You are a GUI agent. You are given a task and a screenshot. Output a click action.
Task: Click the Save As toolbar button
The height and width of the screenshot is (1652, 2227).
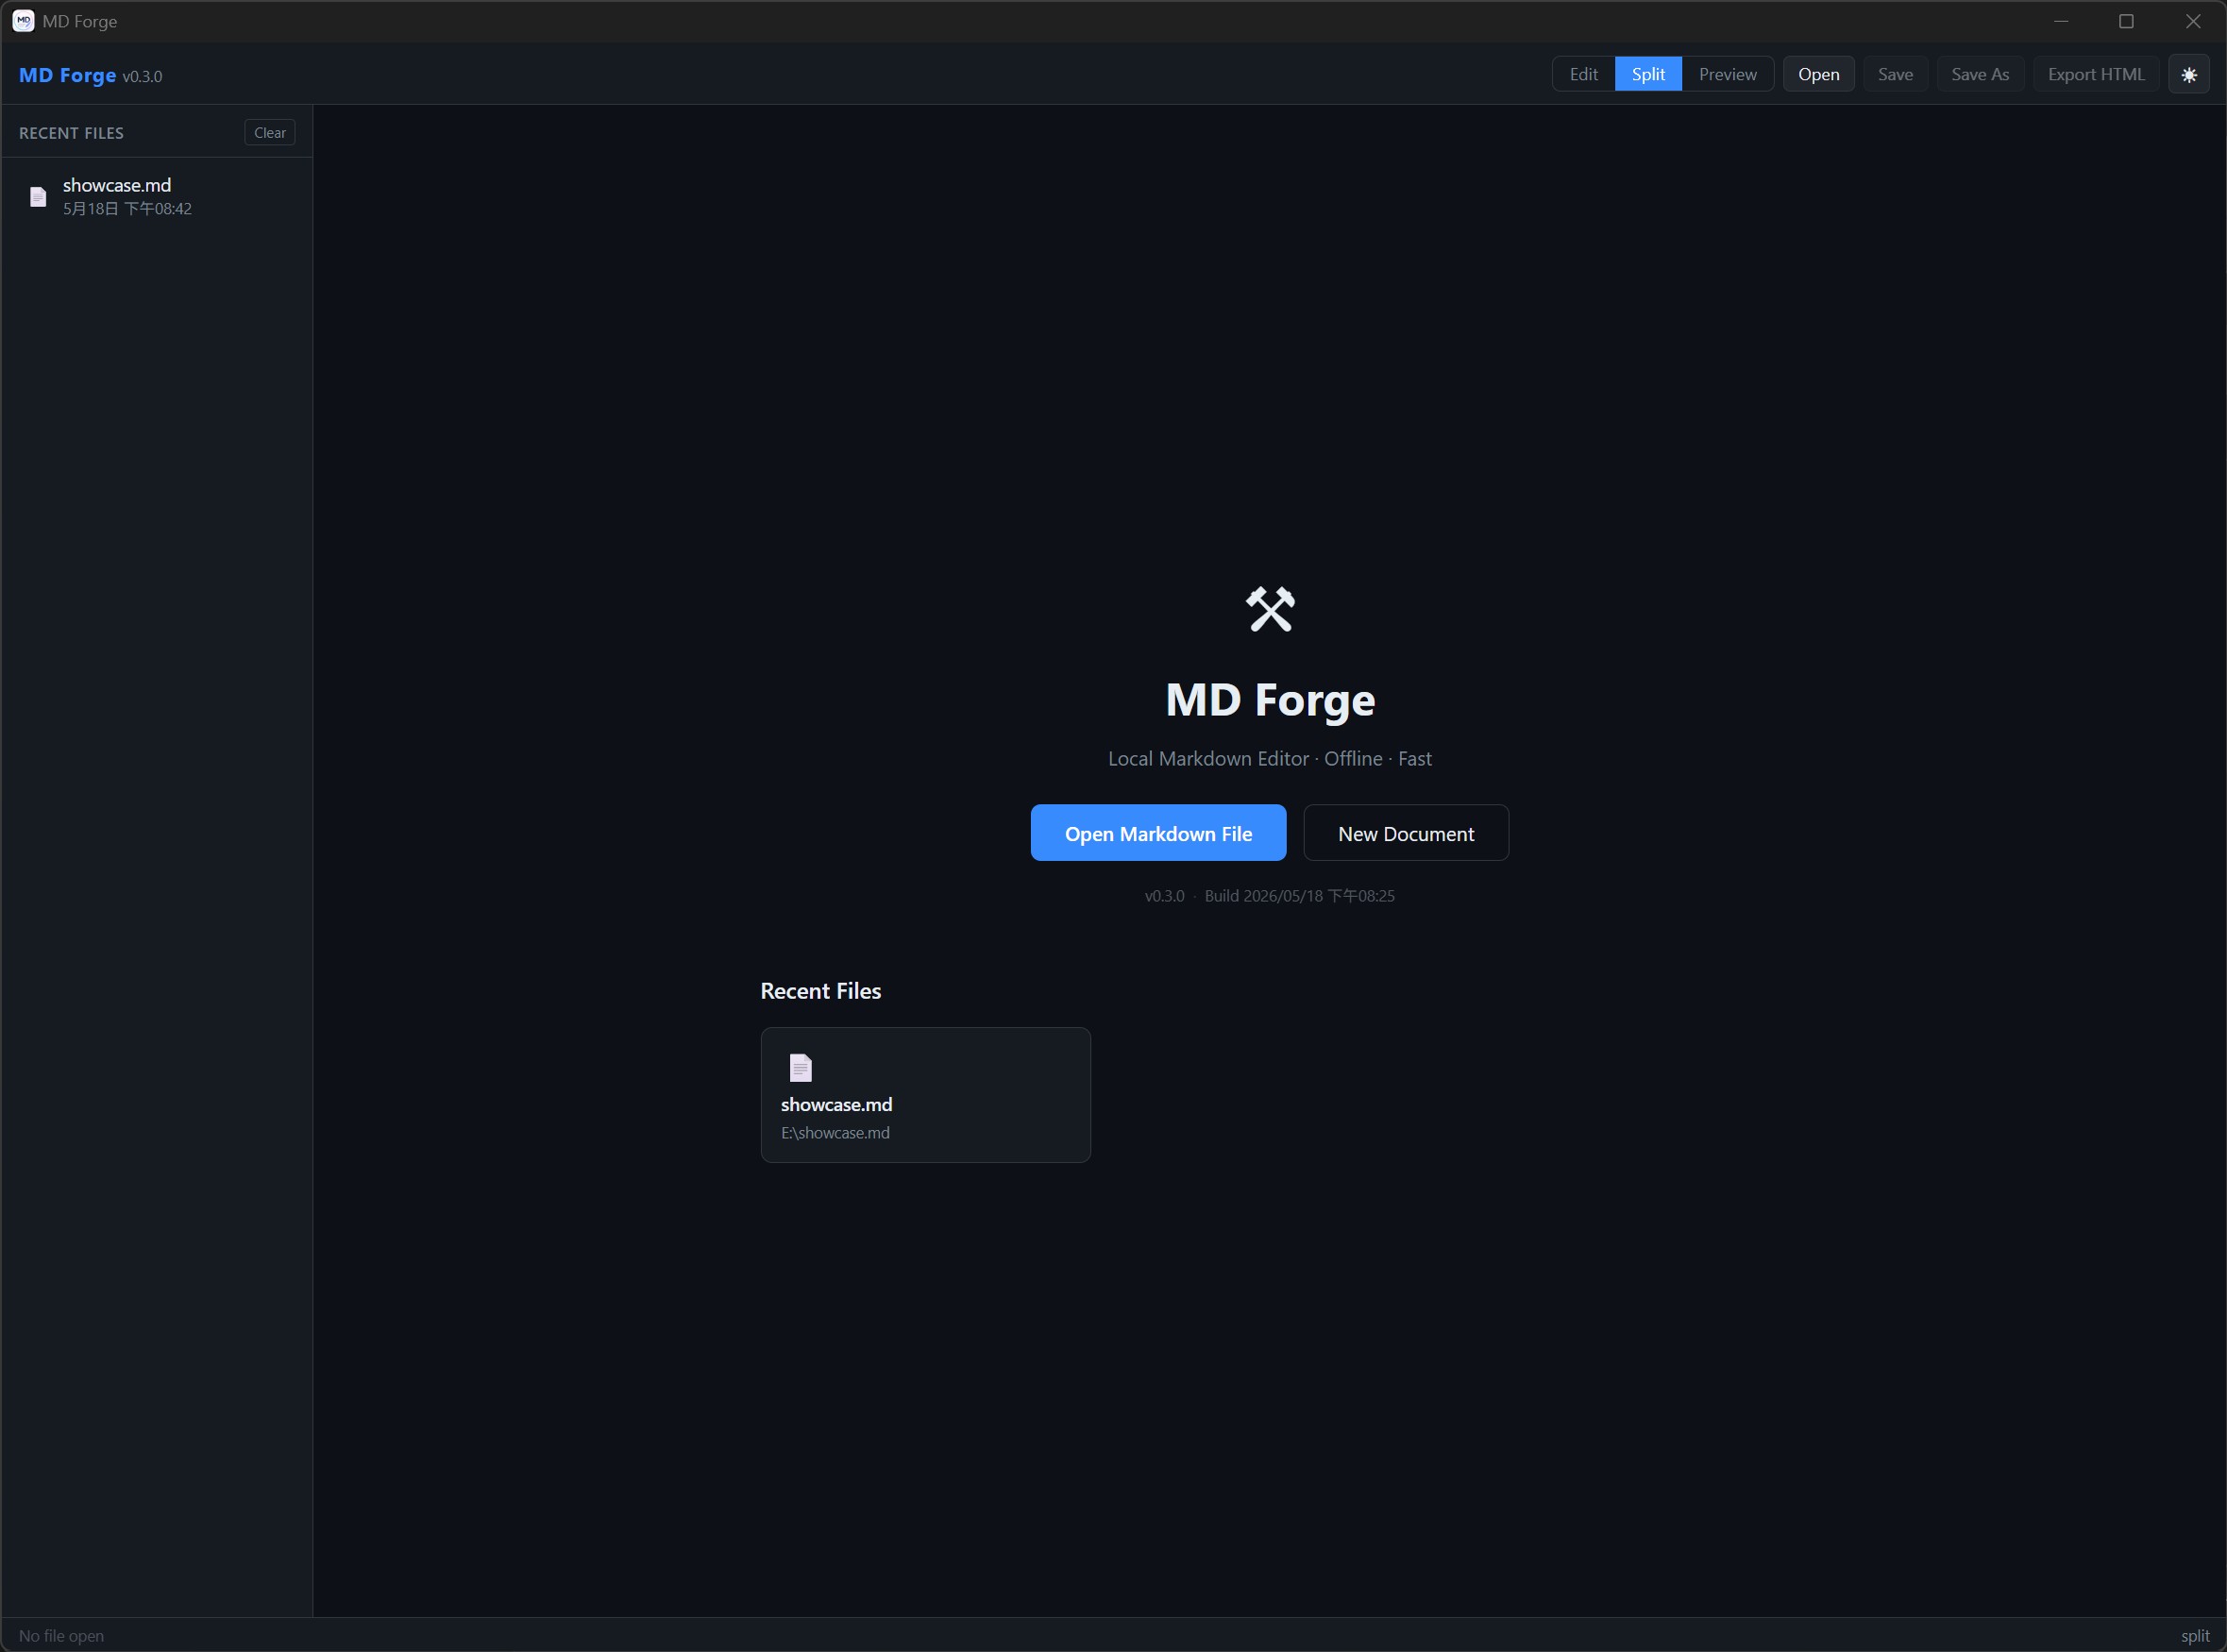[1980, 75]
